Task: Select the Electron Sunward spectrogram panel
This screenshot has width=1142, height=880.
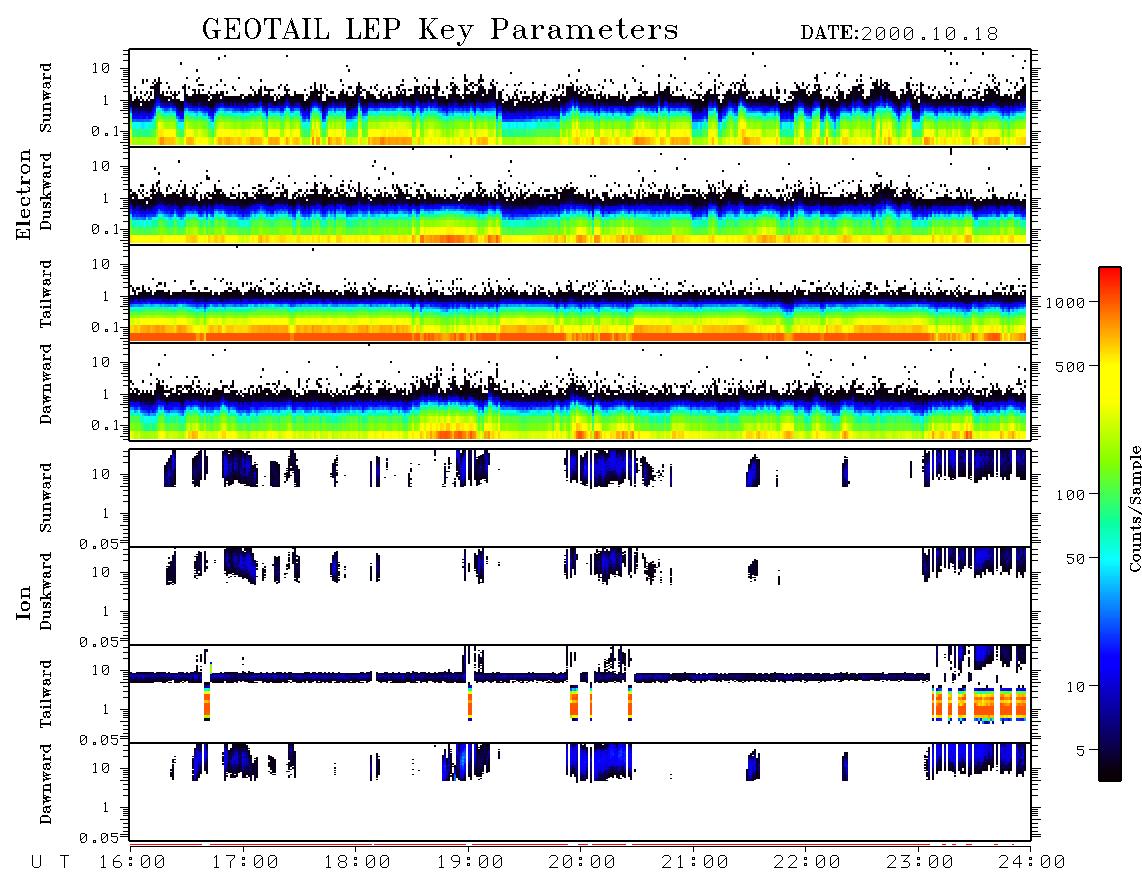Action: [x=580, y=98]
